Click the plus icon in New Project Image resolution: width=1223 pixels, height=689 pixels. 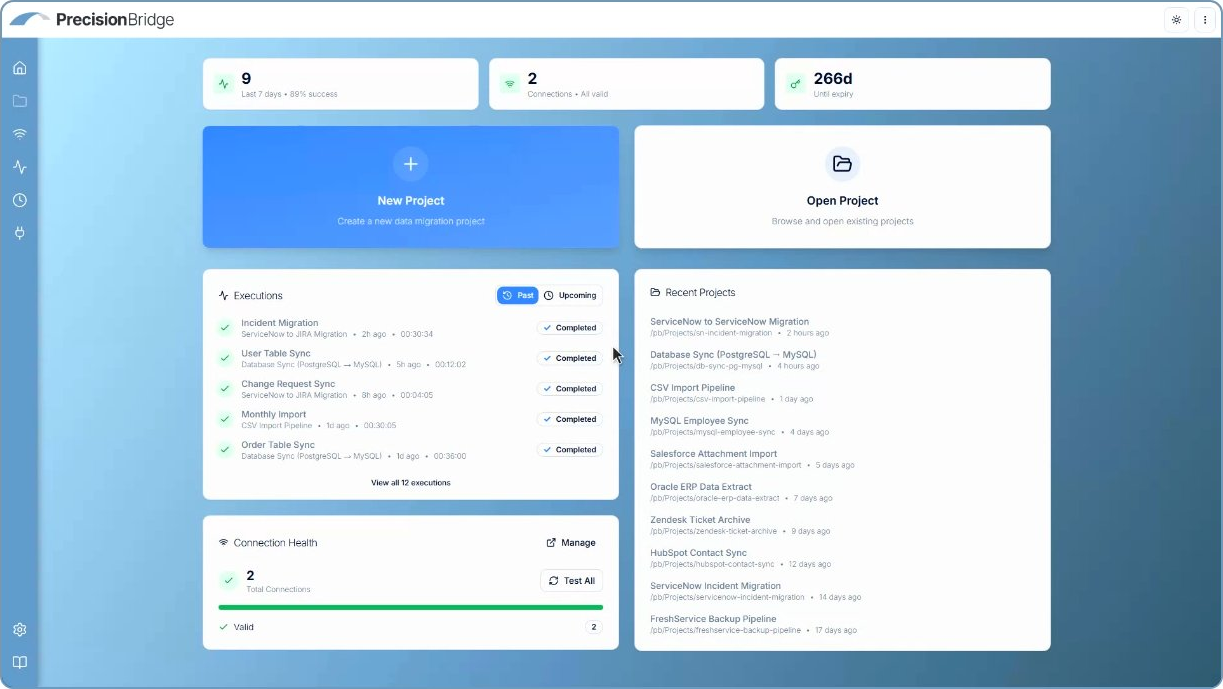pyautogui.click(x=410, y=164)
